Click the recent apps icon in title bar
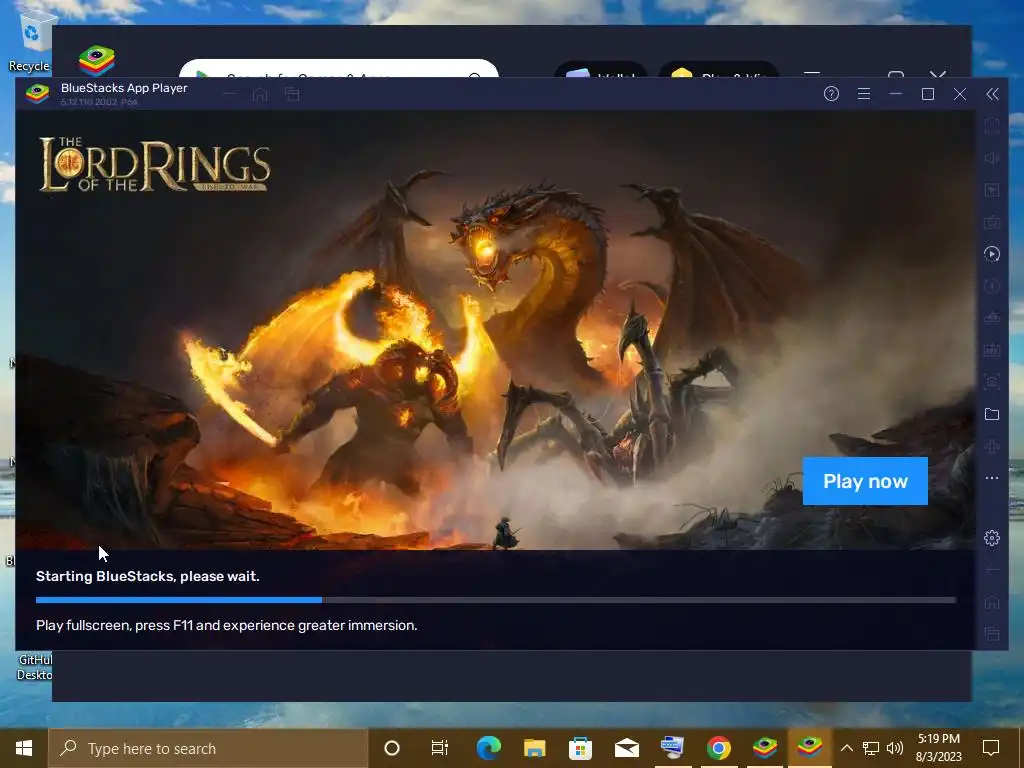 (292, 95)
